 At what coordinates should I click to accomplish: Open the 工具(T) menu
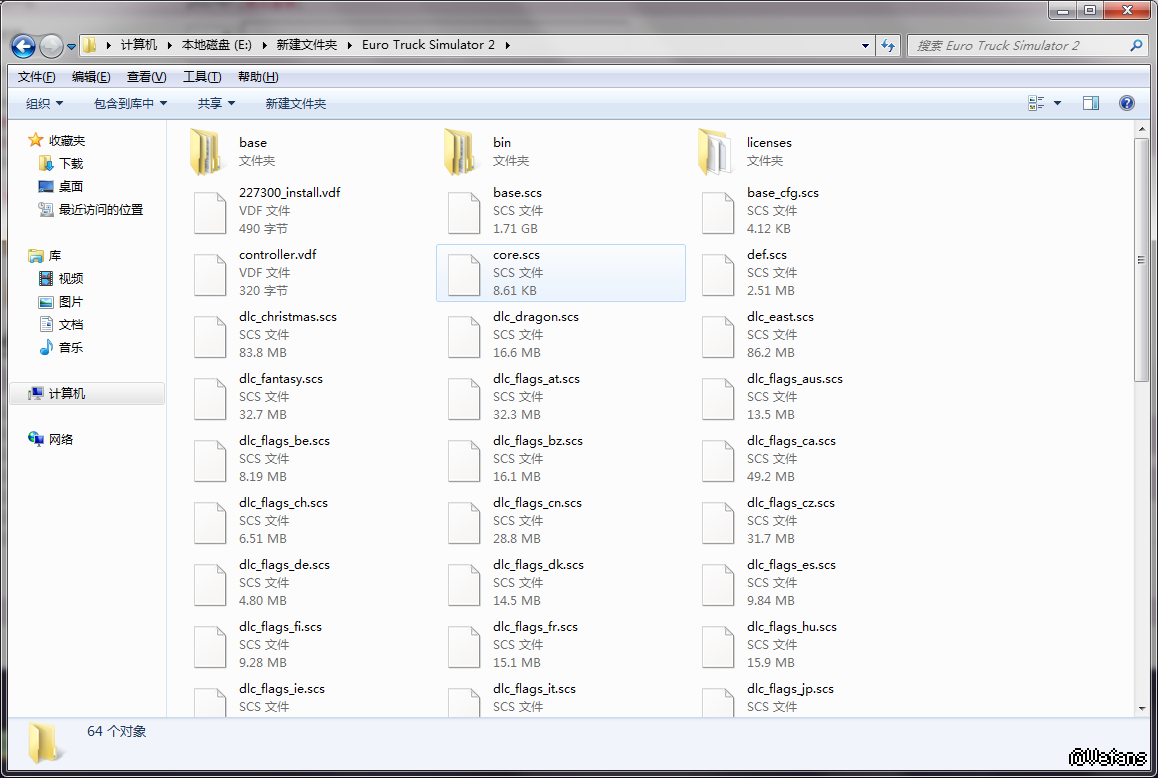tap(201, 77)
